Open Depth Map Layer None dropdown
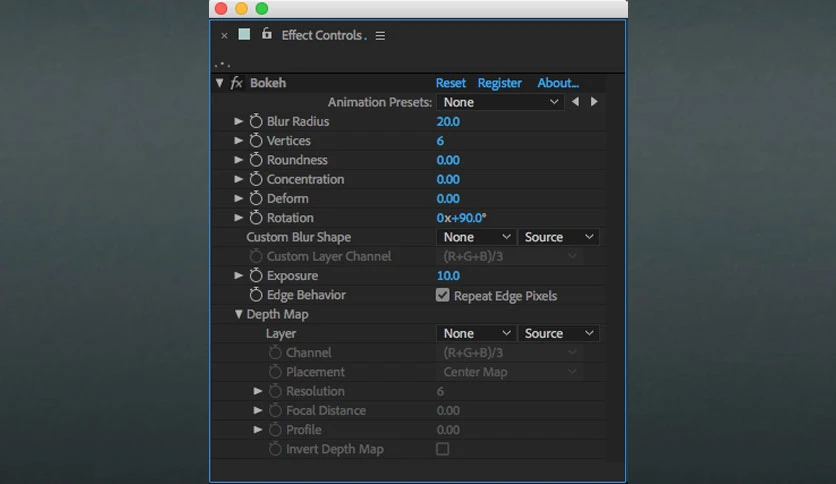836x484 pixels. [x=476, y=333]
